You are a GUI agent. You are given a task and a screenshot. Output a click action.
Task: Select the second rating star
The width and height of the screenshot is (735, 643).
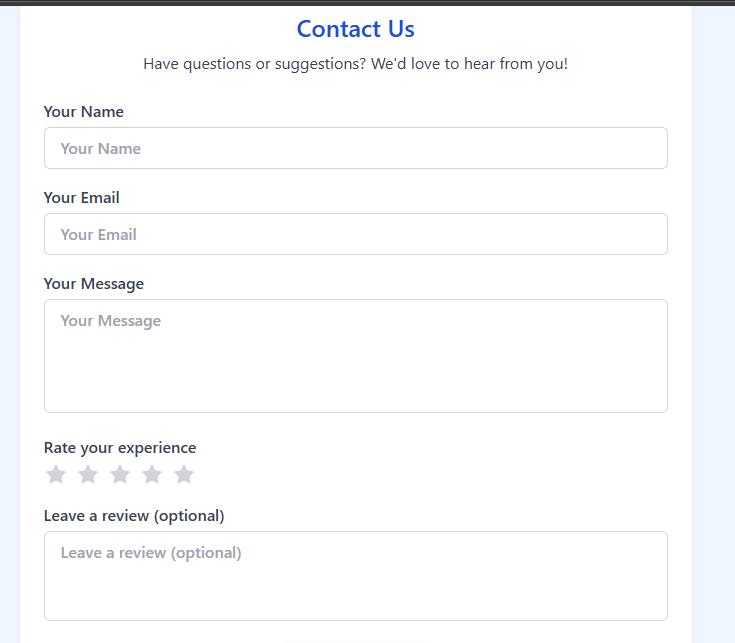tap(88, 474)
